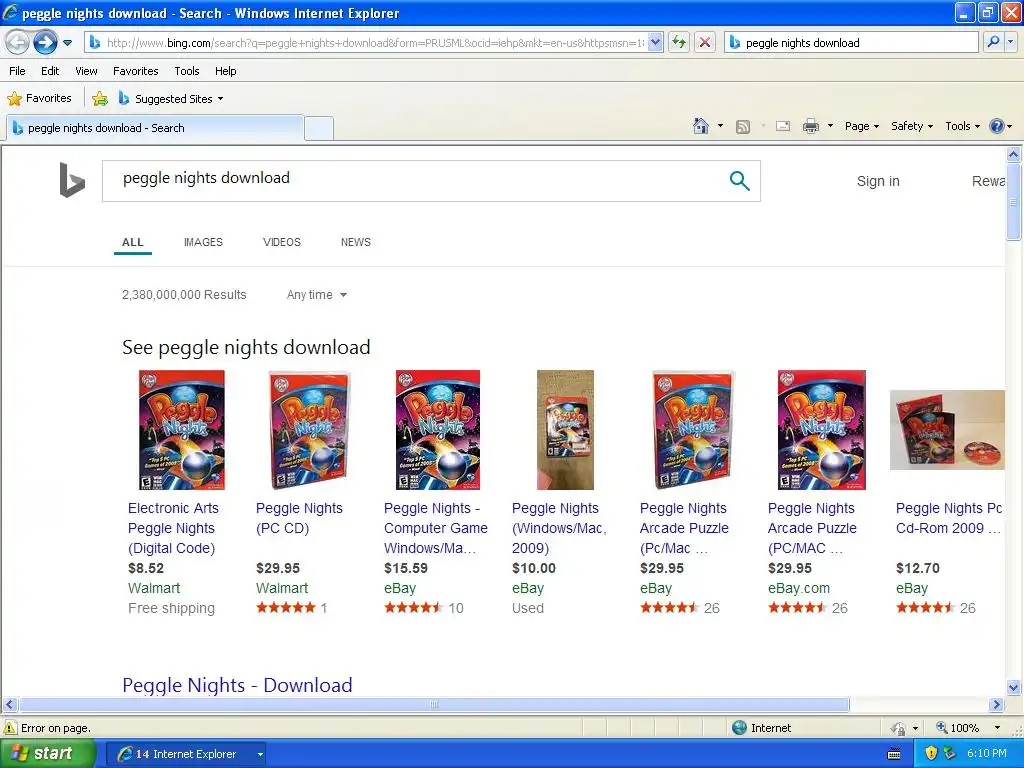This screenshot has height=768, width=1024.
Task: Click the 14 Internet Explorer taskbar group
Action: point(187,754)
